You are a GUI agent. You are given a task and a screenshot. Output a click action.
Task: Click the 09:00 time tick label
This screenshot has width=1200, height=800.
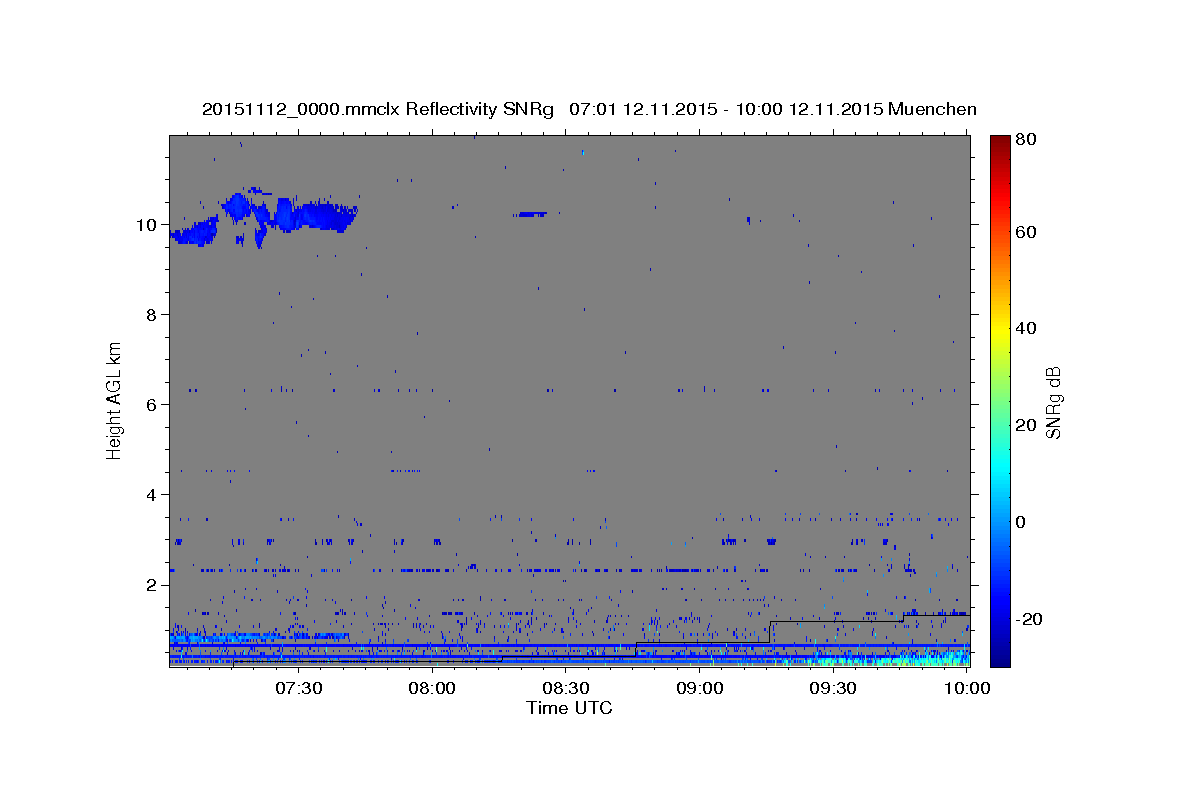(x=699, y=688)
